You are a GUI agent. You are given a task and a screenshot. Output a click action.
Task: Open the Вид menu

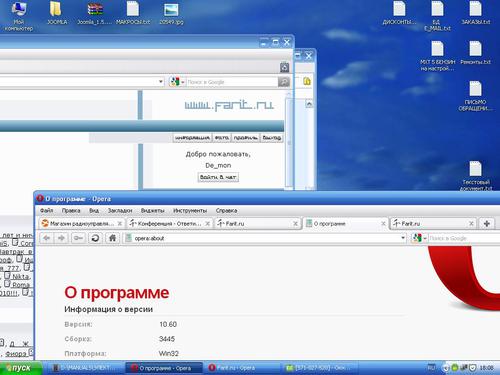[94, 211]
